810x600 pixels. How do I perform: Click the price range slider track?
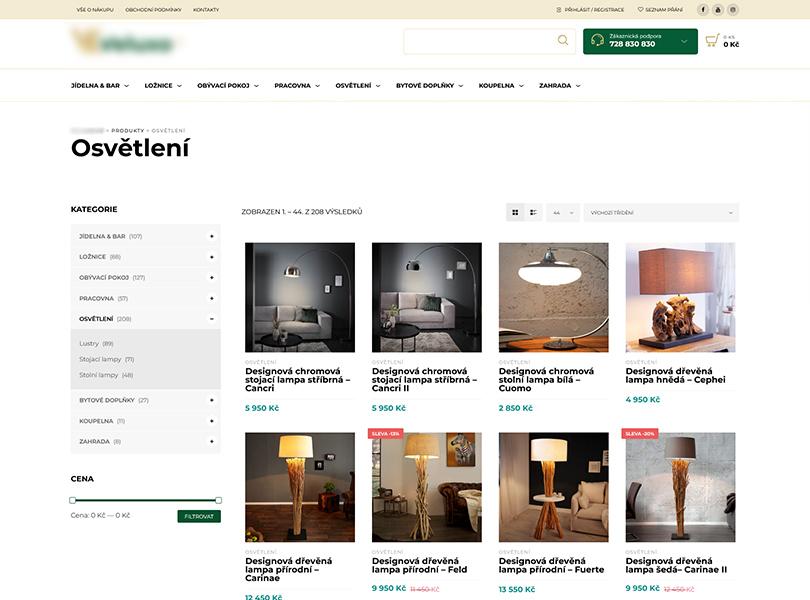[145, 500]
